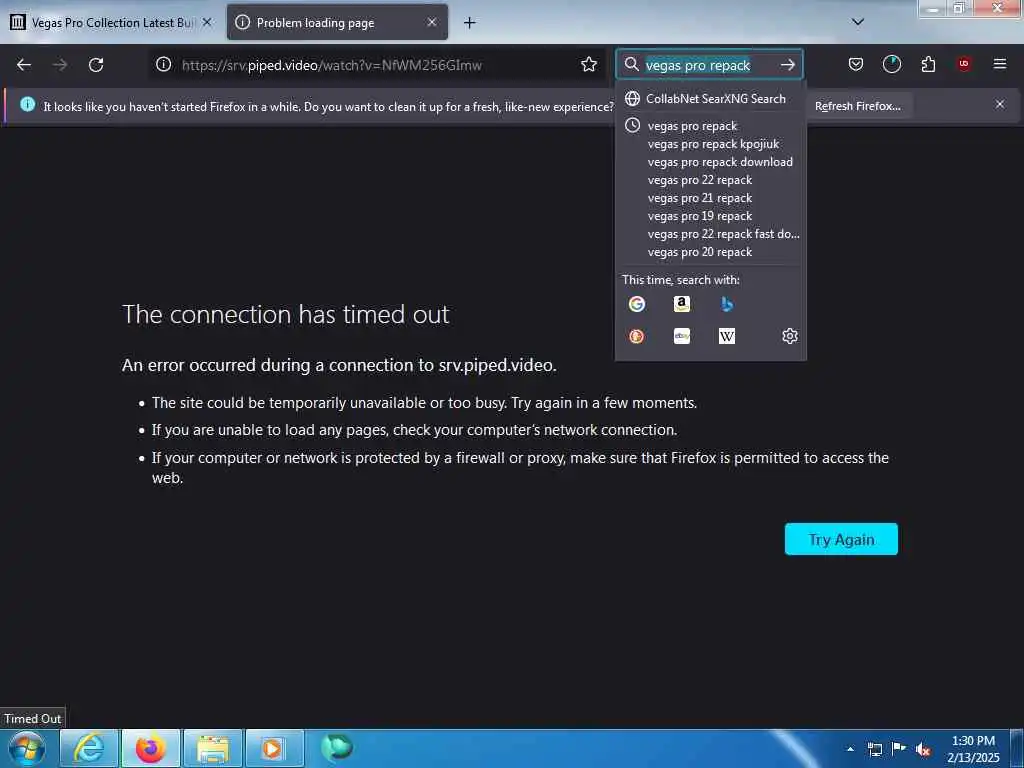Open a new tab
This screenshot has height=768, width=1024.
tap(470, 23)
